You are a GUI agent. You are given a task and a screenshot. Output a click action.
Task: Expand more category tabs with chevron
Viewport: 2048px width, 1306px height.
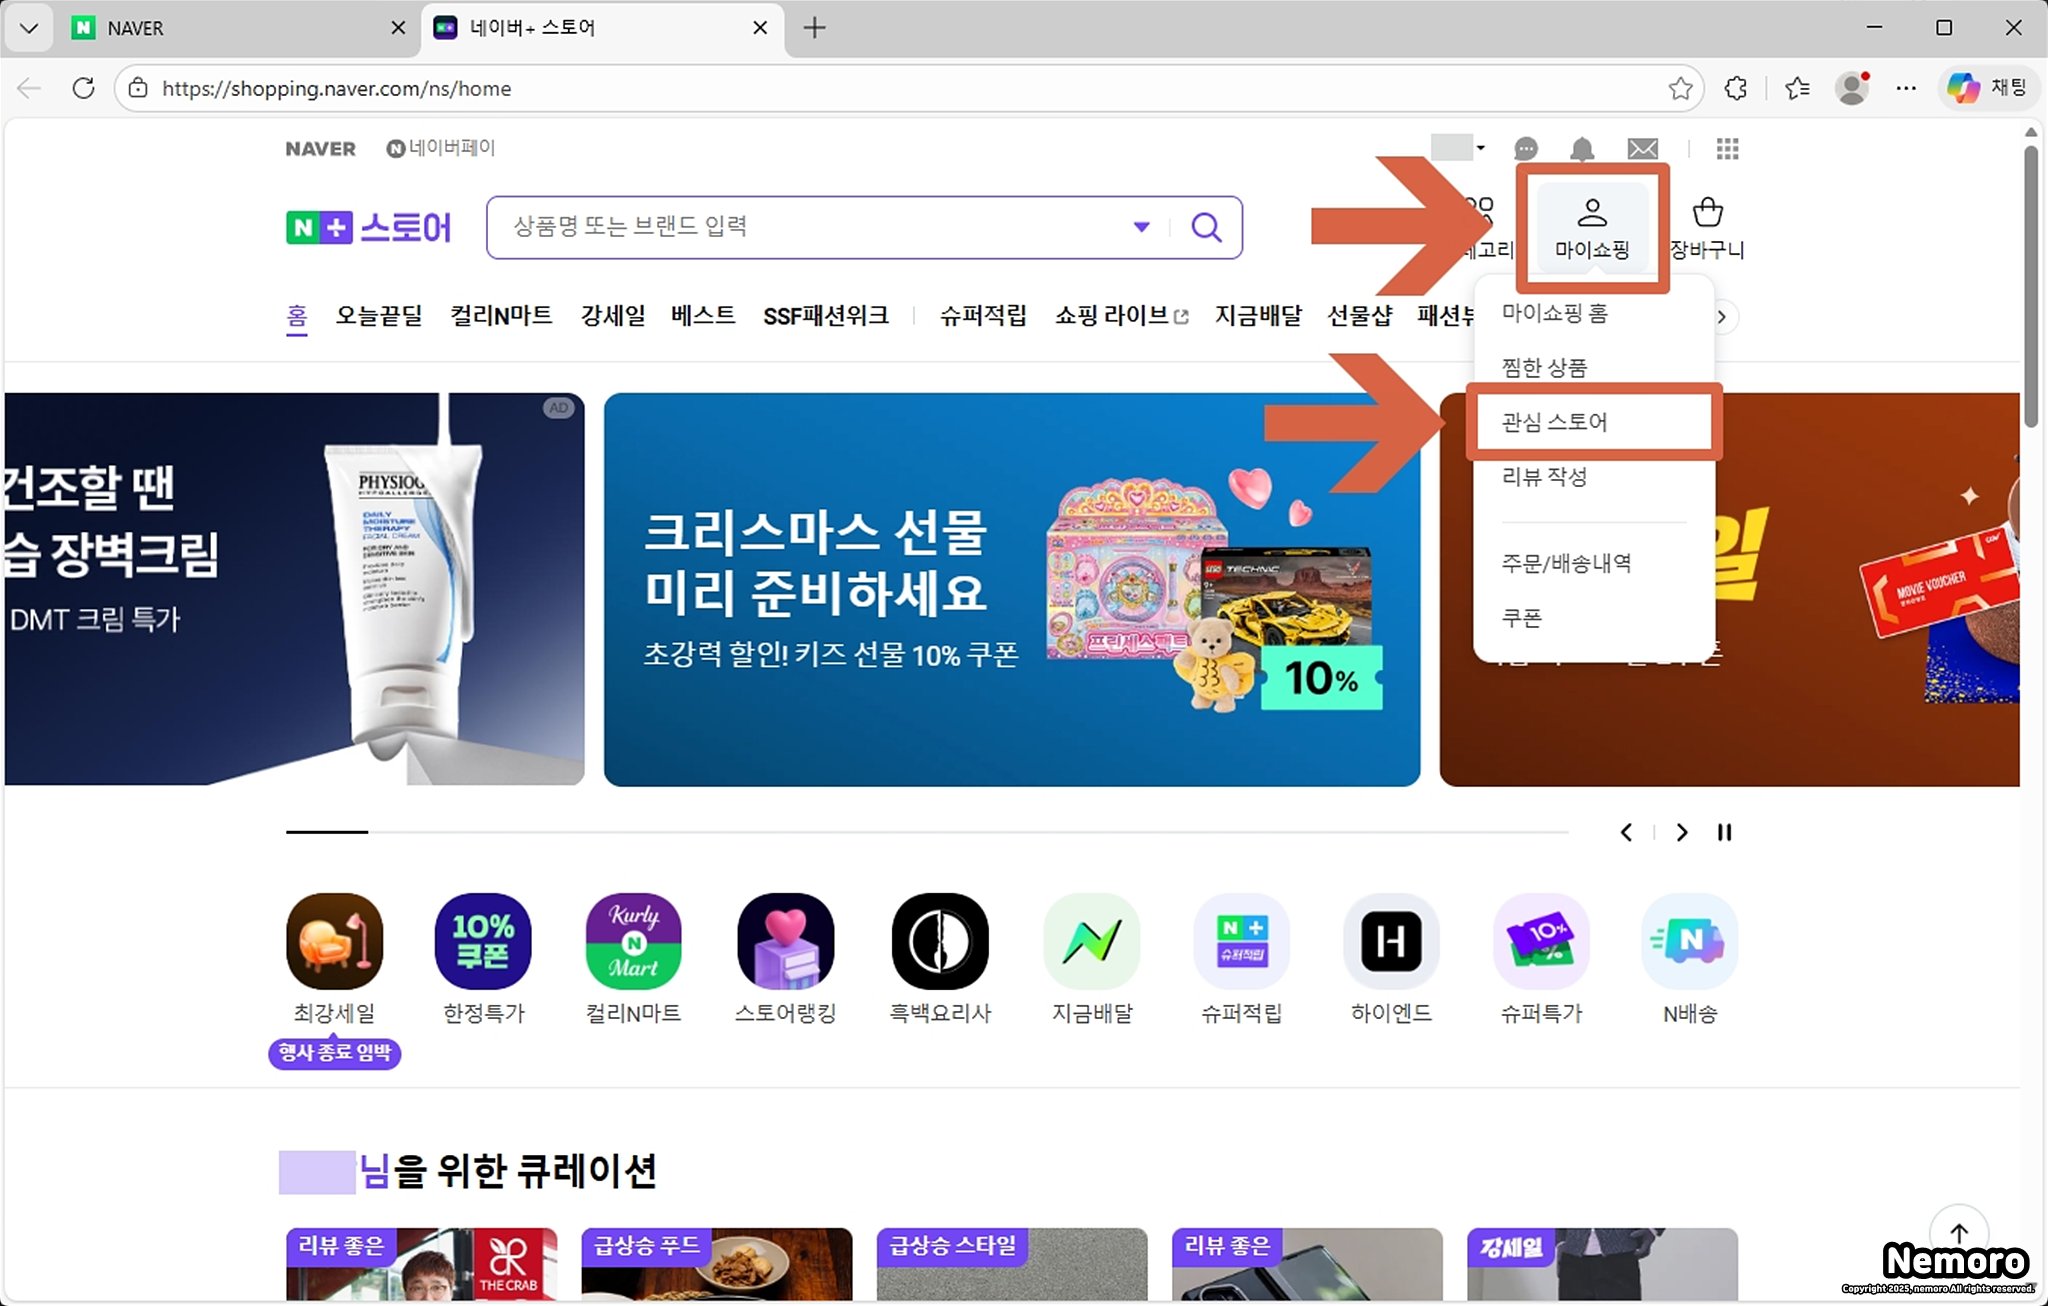pos(1721,317)
